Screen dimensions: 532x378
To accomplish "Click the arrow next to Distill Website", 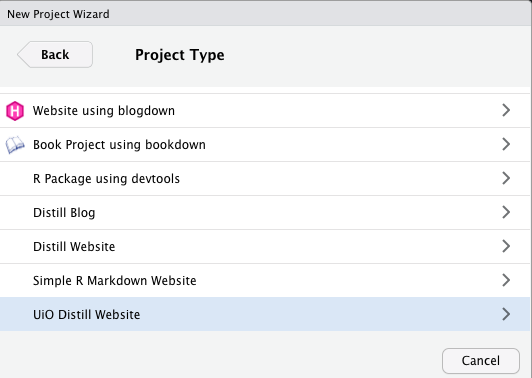I will (506, 246).
